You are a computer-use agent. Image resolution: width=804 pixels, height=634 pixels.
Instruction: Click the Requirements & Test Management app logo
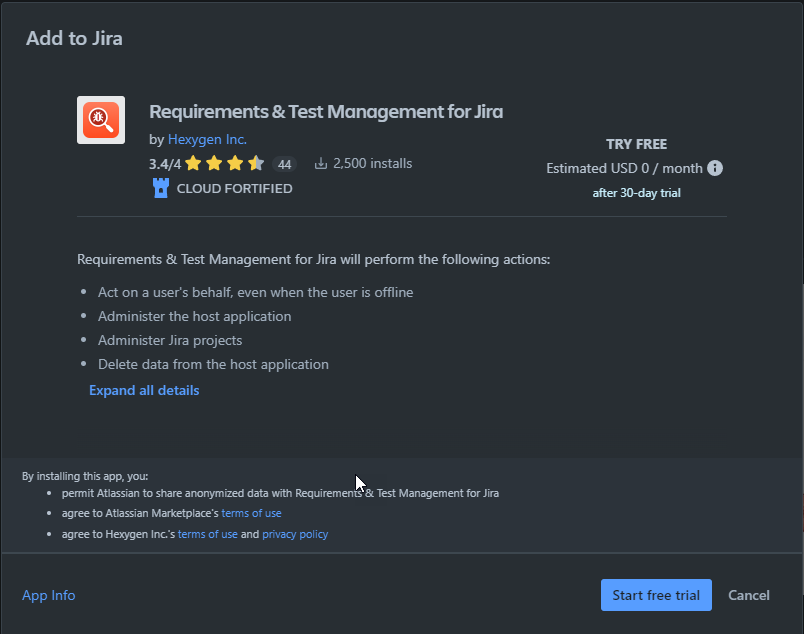pyautogui.click(x=101, y=120)
